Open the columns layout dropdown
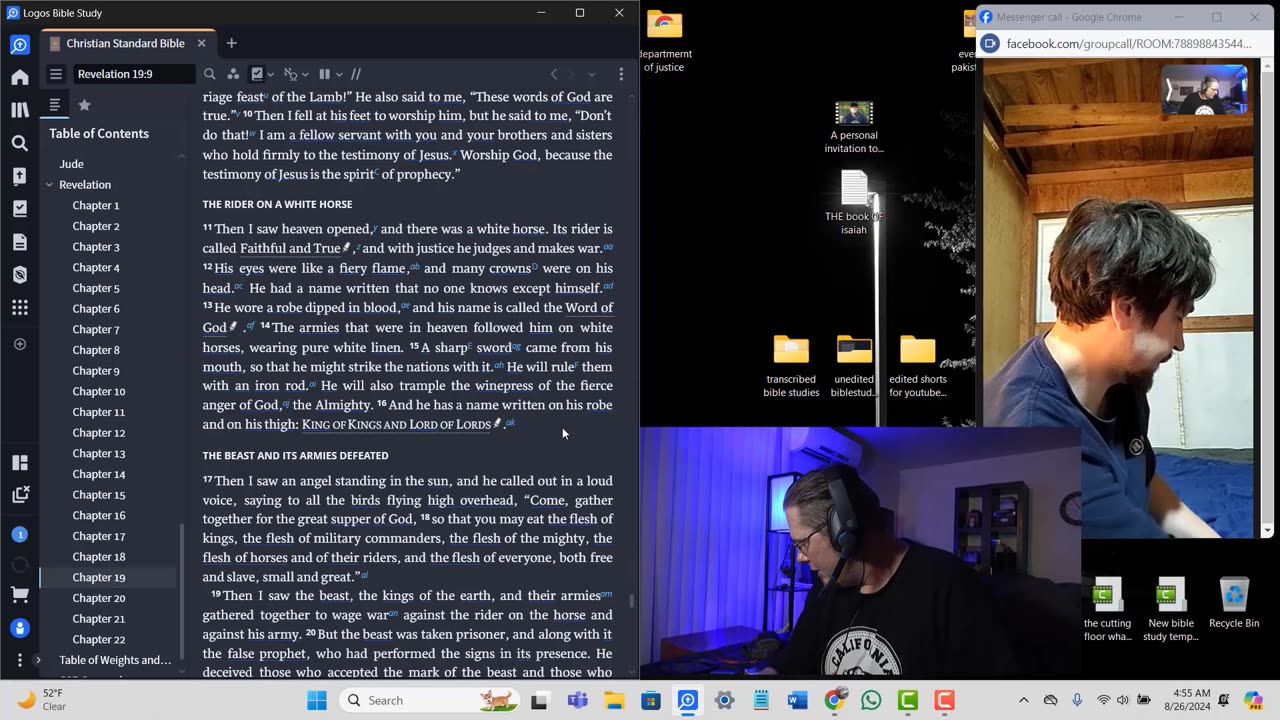 (x=339, y=74)
